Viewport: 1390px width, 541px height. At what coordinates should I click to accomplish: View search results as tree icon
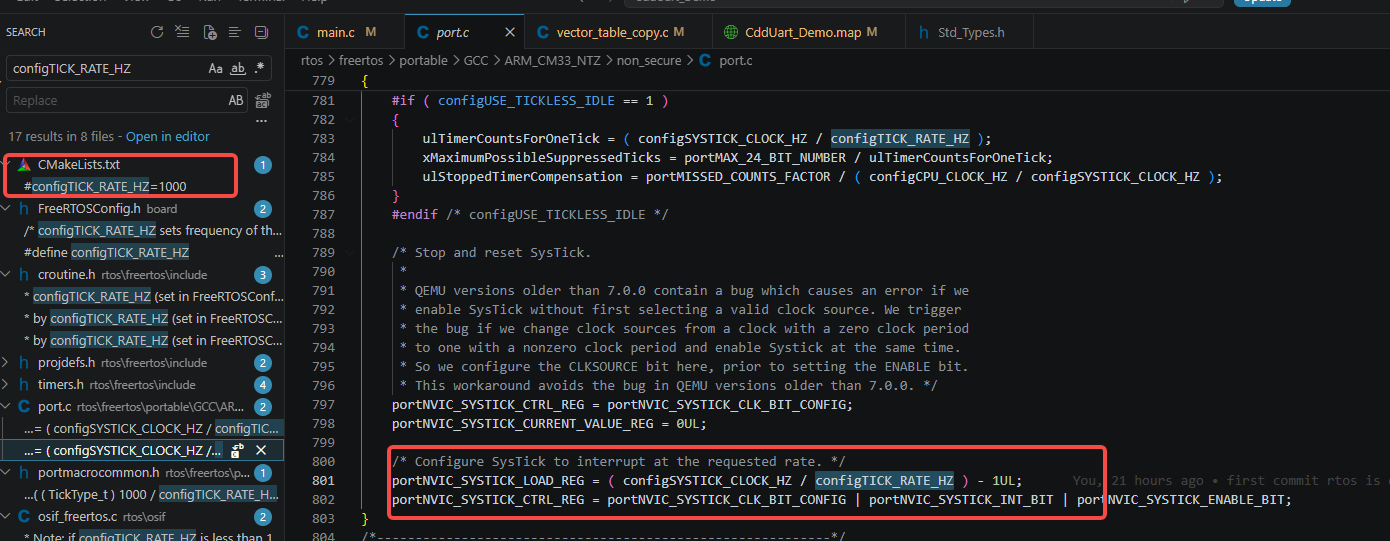coord(236,32)
